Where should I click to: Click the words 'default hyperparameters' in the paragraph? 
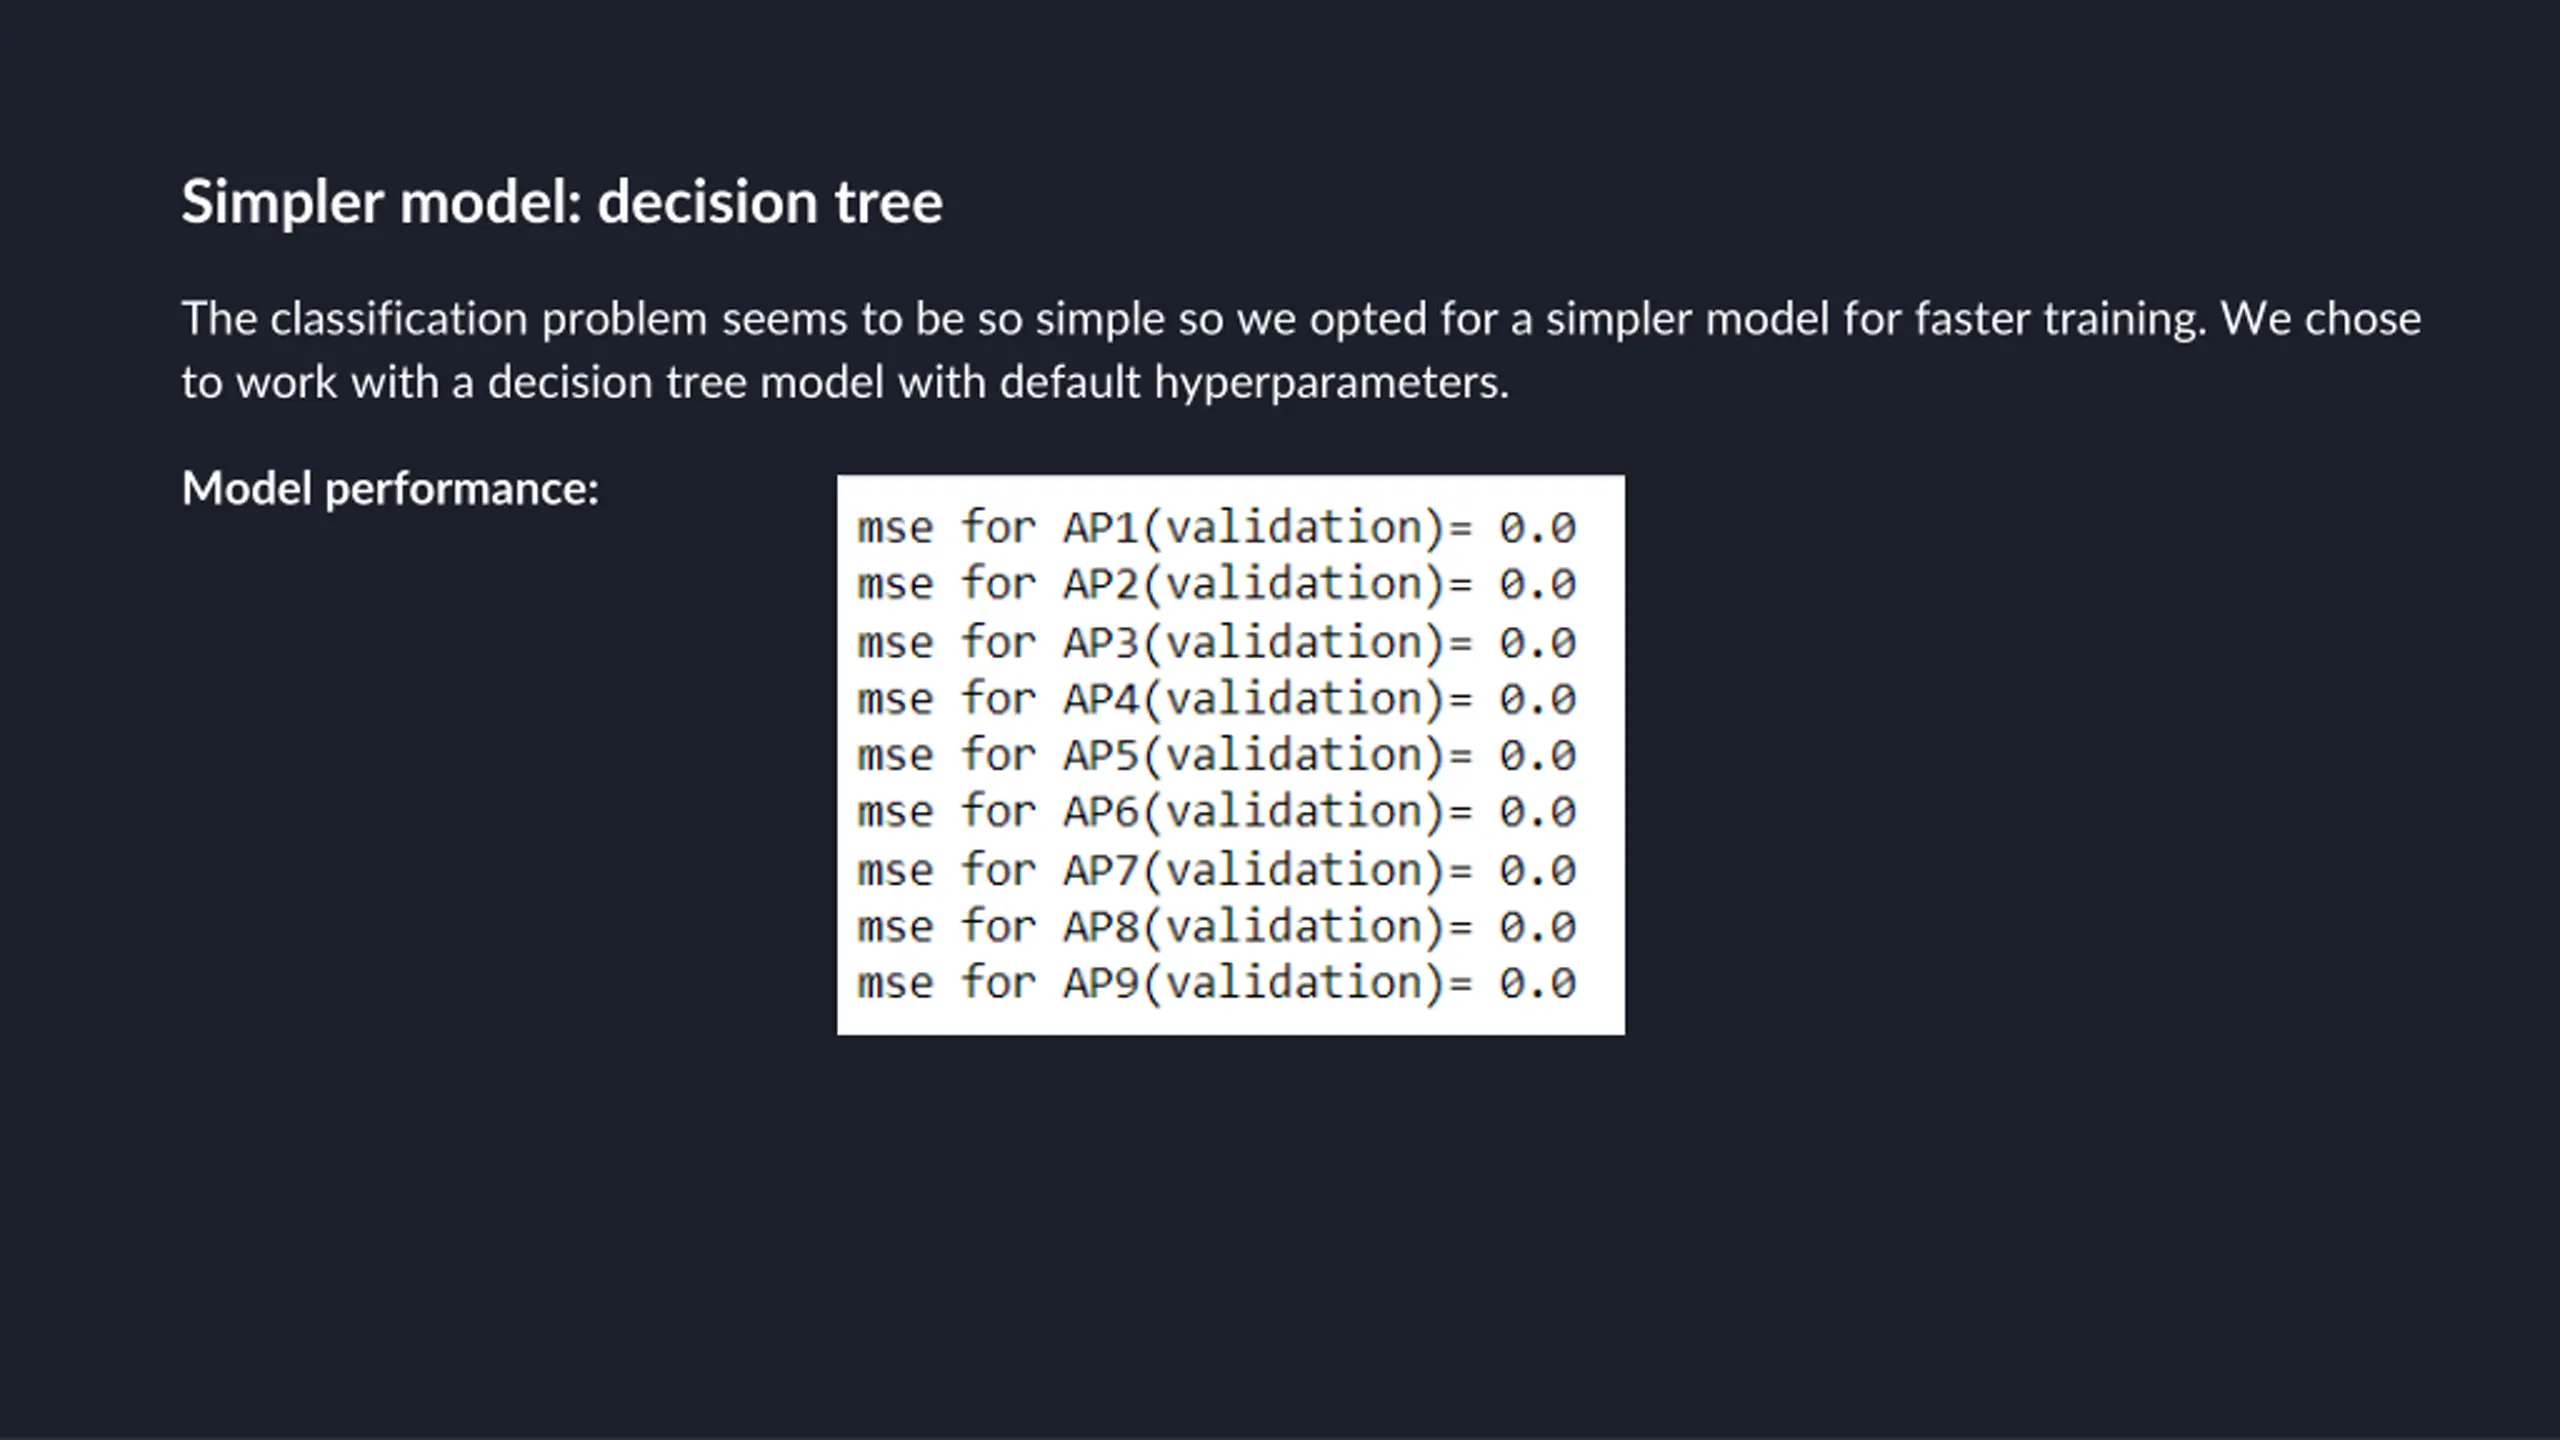(x=1254, y=383)
